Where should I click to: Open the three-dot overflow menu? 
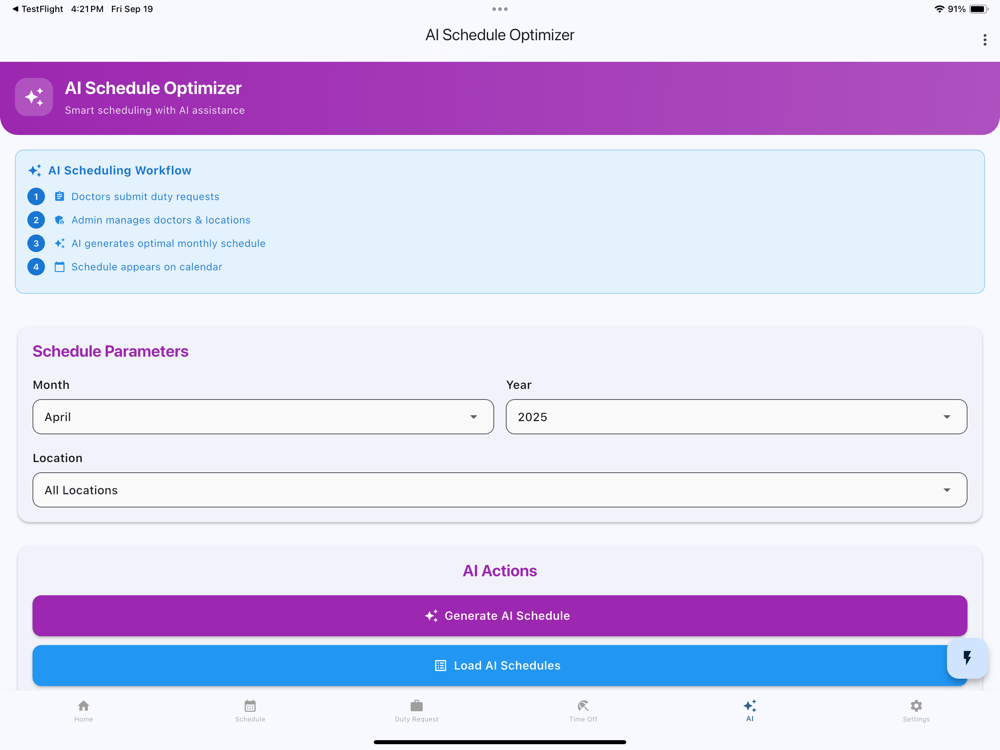(x=985, y=40)
